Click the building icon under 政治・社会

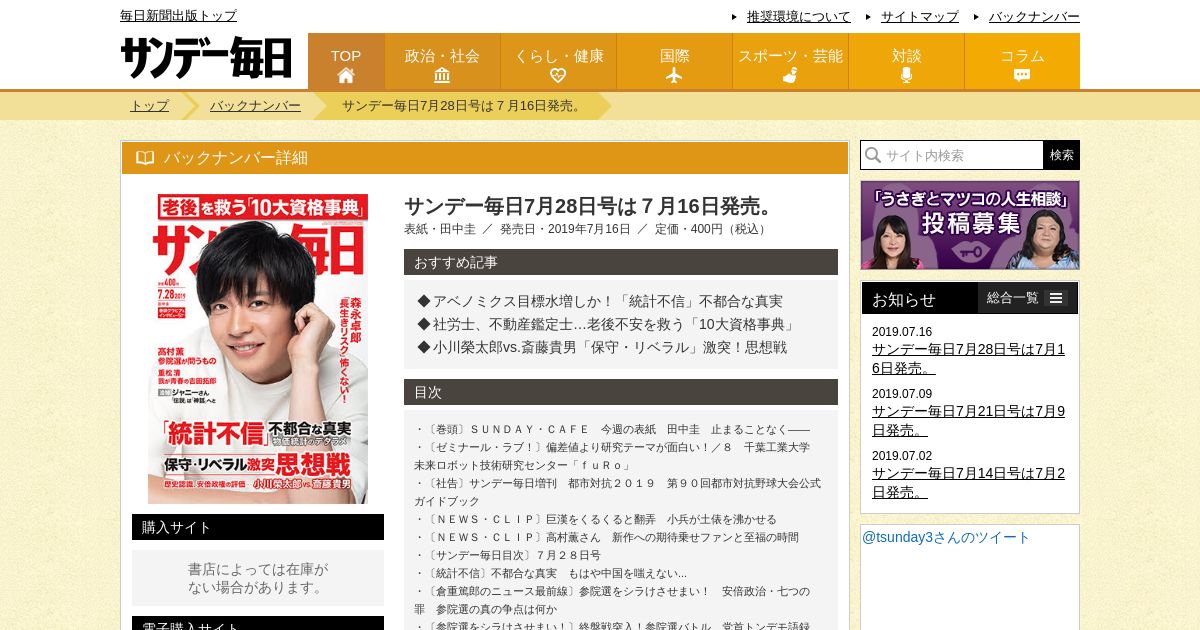coord(442,75)
